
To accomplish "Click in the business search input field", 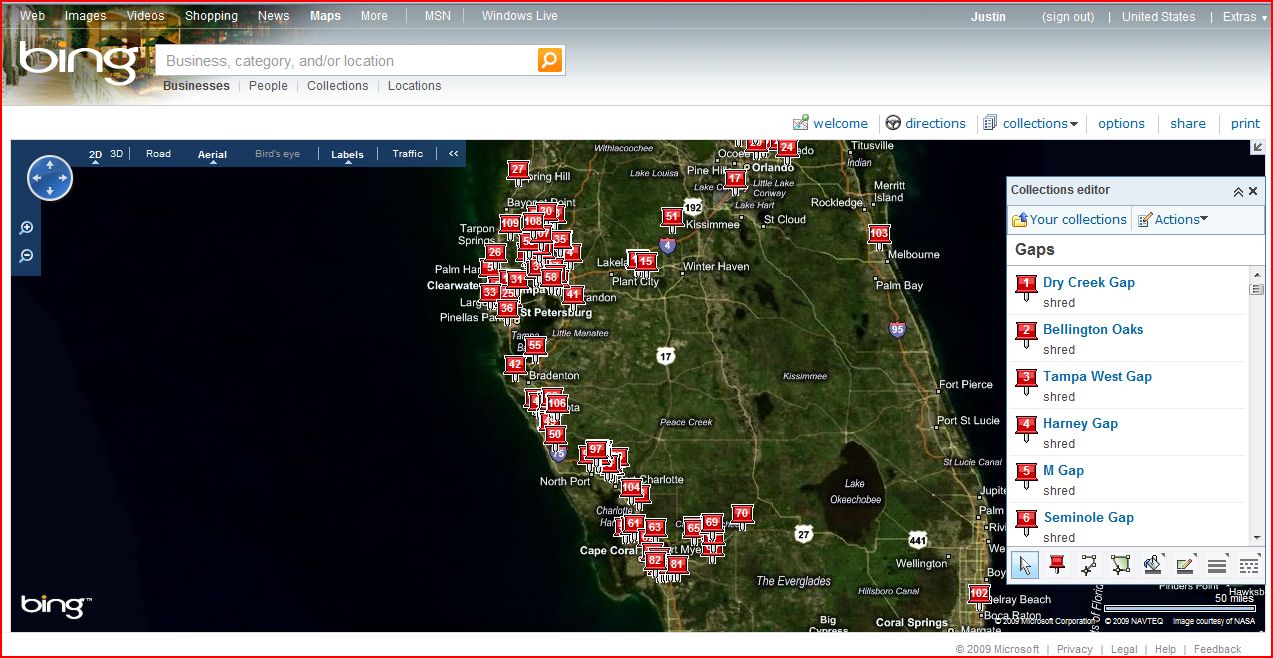I will (x=345, y=61).
